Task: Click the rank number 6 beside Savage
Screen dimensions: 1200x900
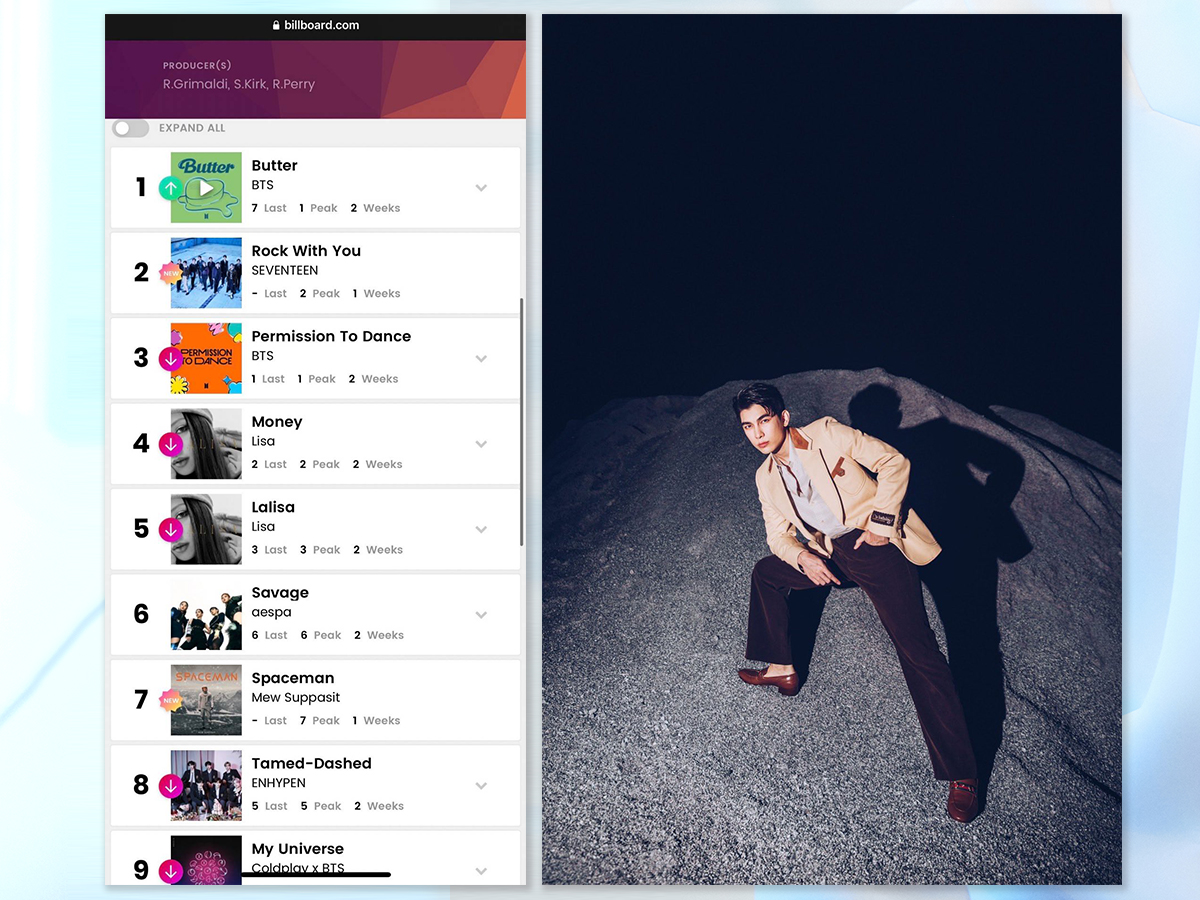Action: tap(141, 615)
